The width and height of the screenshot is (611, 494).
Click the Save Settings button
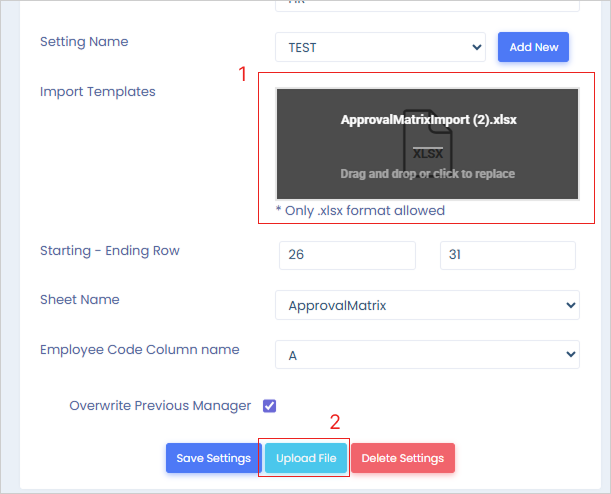point(213,458)
